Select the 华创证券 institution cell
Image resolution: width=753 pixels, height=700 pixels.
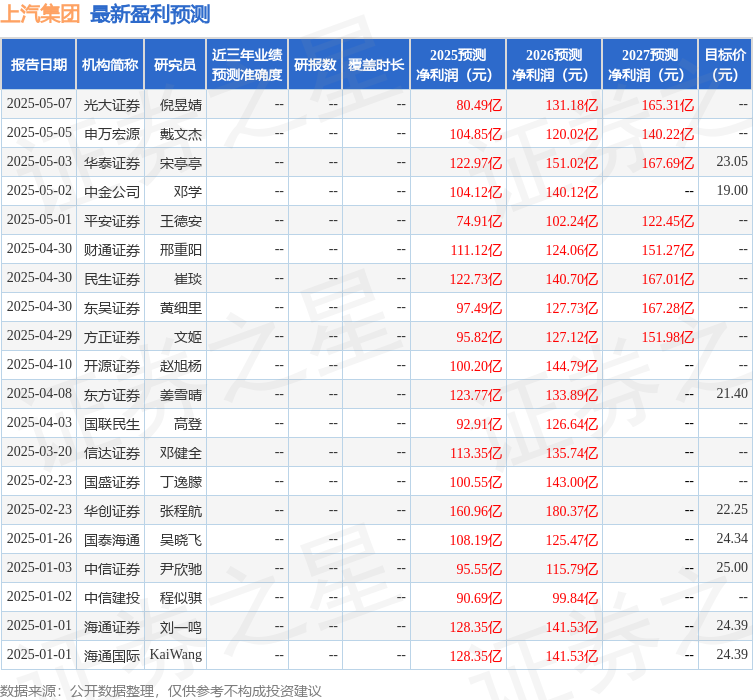pyautogui.click(x=112, y=511)
